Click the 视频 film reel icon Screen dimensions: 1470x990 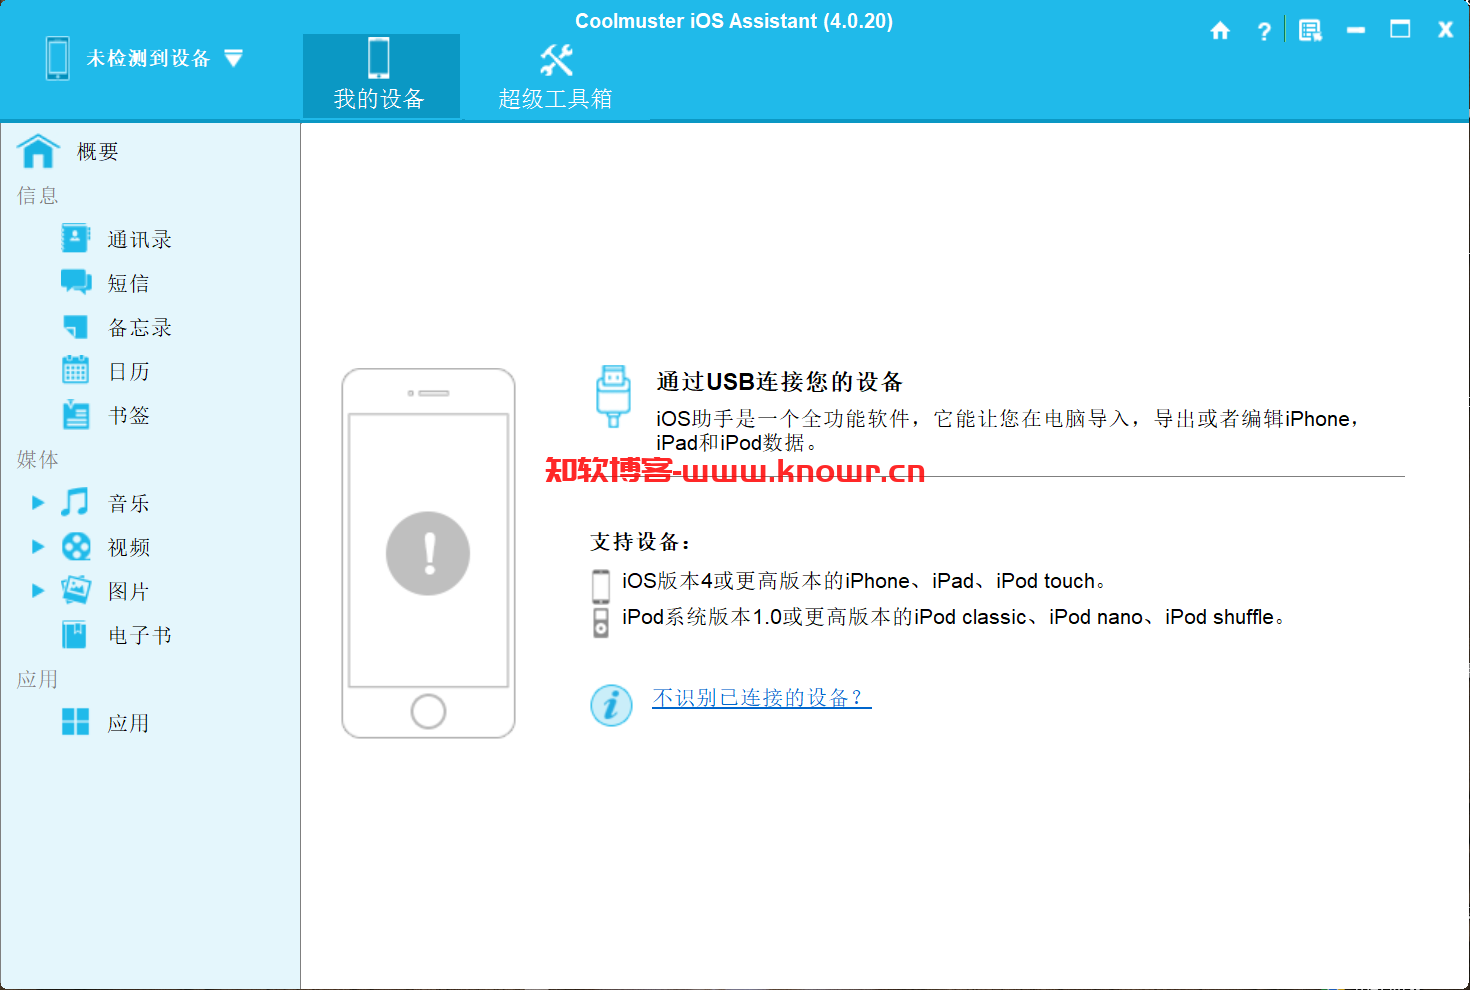(x=76, y=546)
